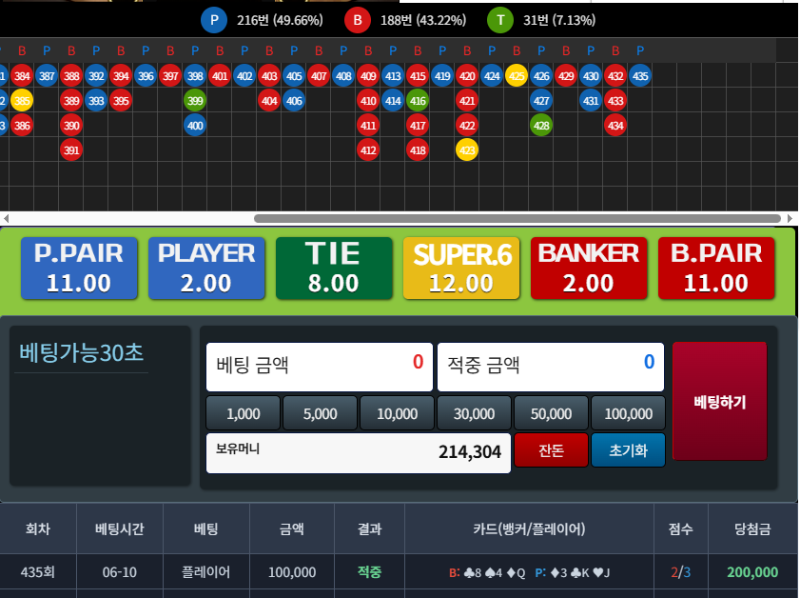Click the 베팅가능30초 countdown text
The image size is (800, 598).
pos(82,353)
